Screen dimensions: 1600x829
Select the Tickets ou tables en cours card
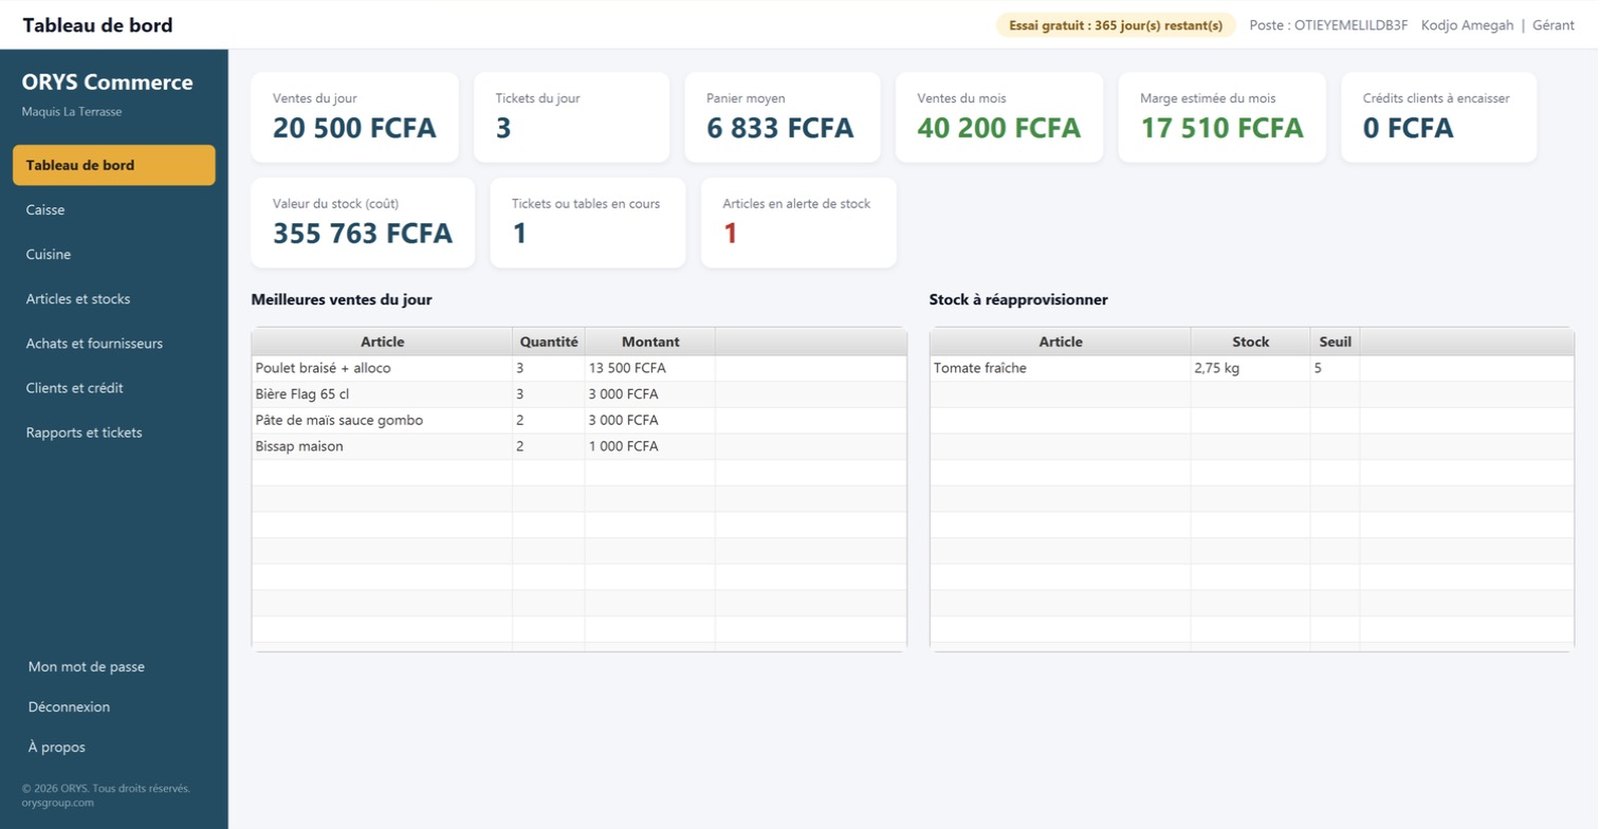tap(588, 223)
